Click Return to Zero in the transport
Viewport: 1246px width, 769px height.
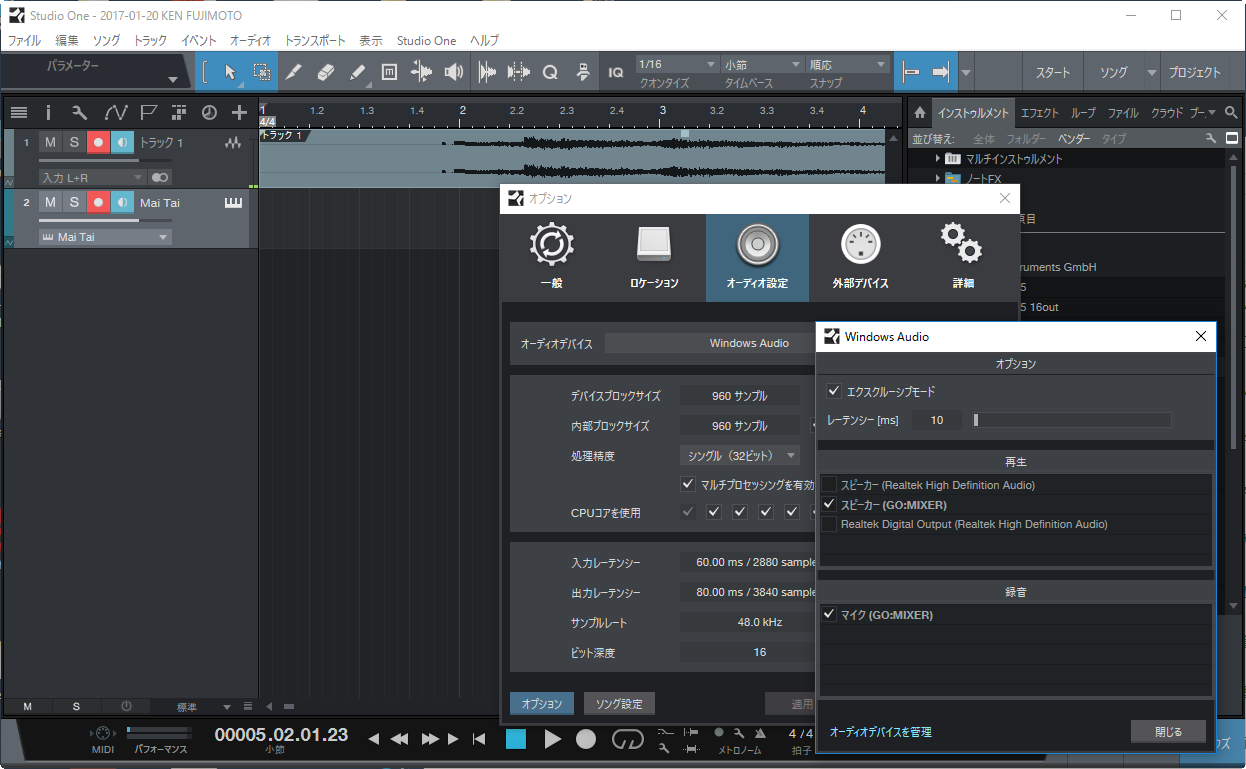480,739
